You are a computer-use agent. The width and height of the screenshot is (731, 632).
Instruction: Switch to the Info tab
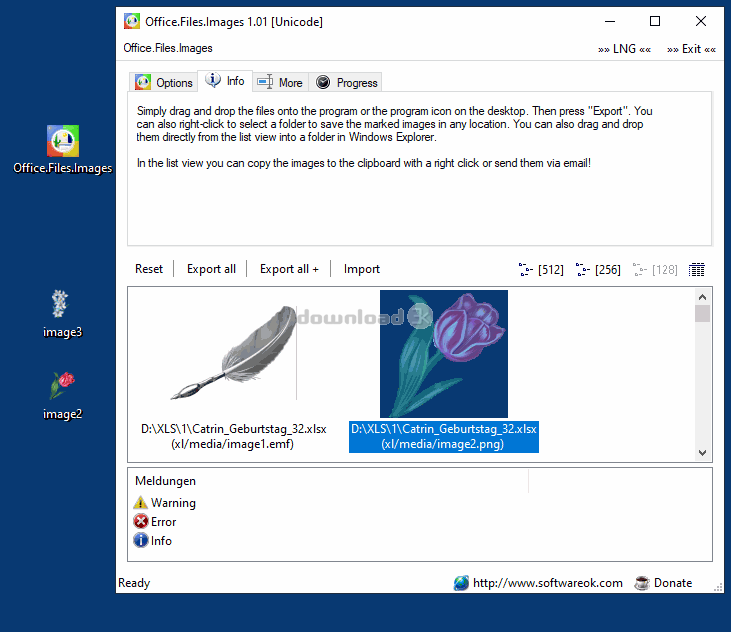(225, 81)
